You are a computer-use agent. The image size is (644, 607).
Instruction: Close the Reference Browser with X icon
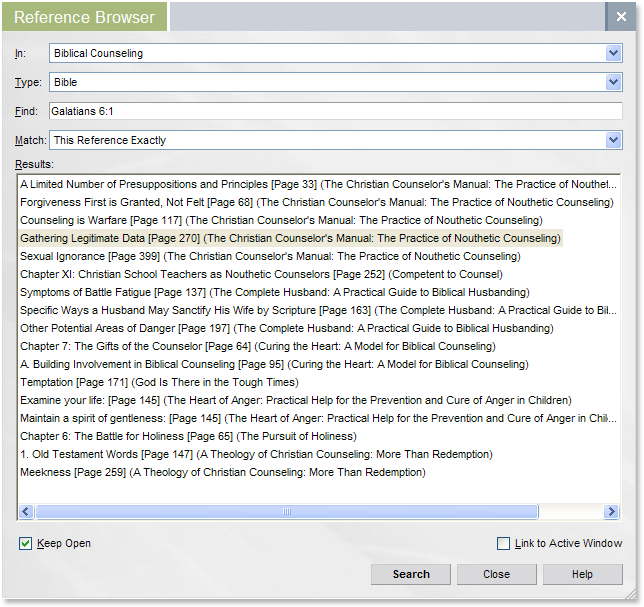click(620, 17)
